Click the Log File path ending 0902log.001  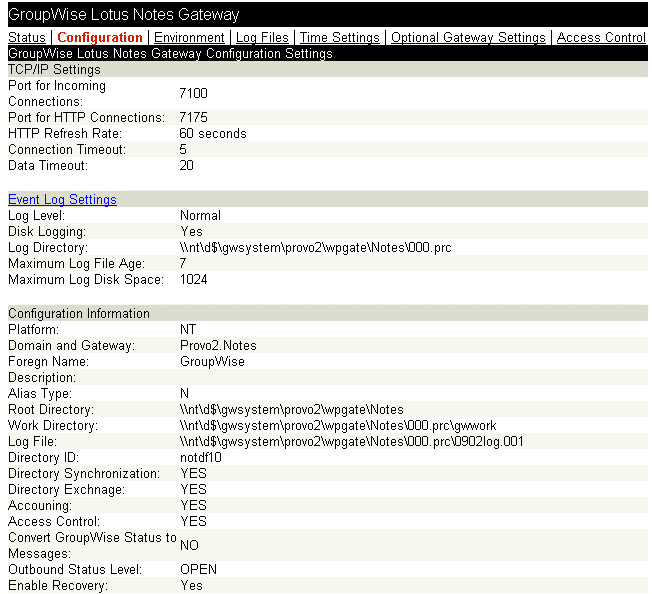coord(352,441)
